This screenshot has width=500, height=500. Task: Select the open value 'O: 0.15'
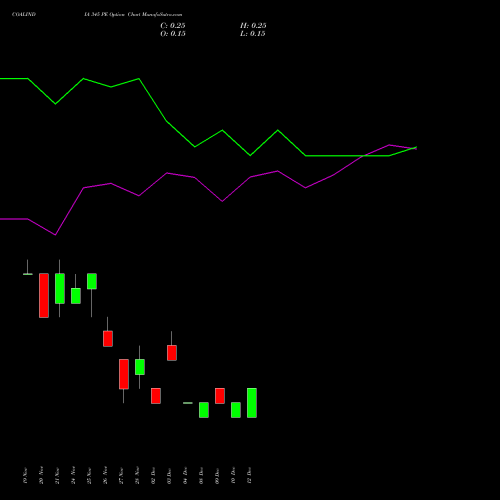coord(173,34)
